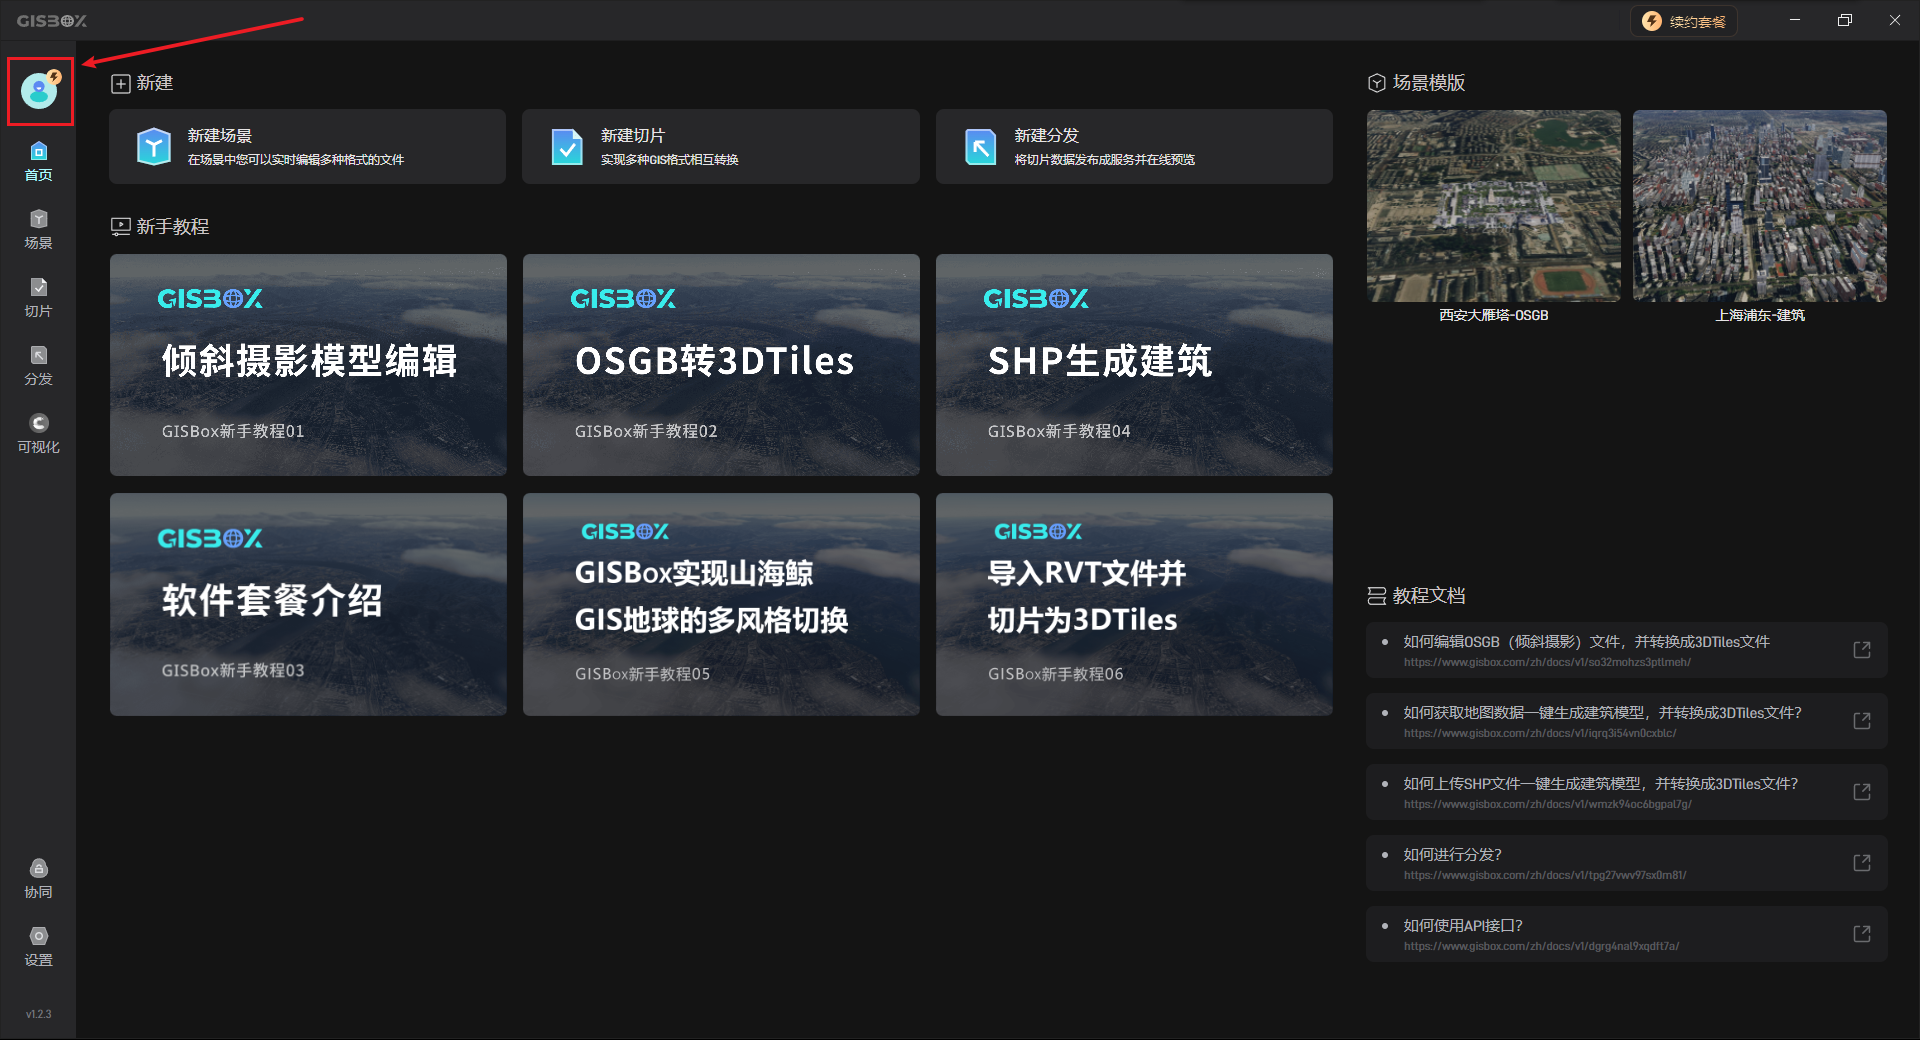Open tutorial 软件套餐介绍 card
The image size is (1920, 1040).
(x=308, y=604)
